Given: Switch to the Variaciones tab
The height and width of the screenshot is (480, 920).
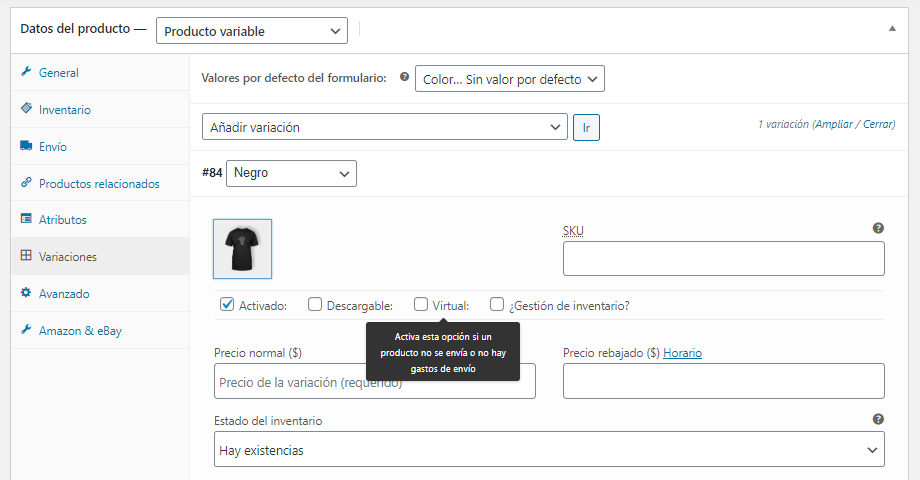Looking at the screenshot, I should point(68,256).
